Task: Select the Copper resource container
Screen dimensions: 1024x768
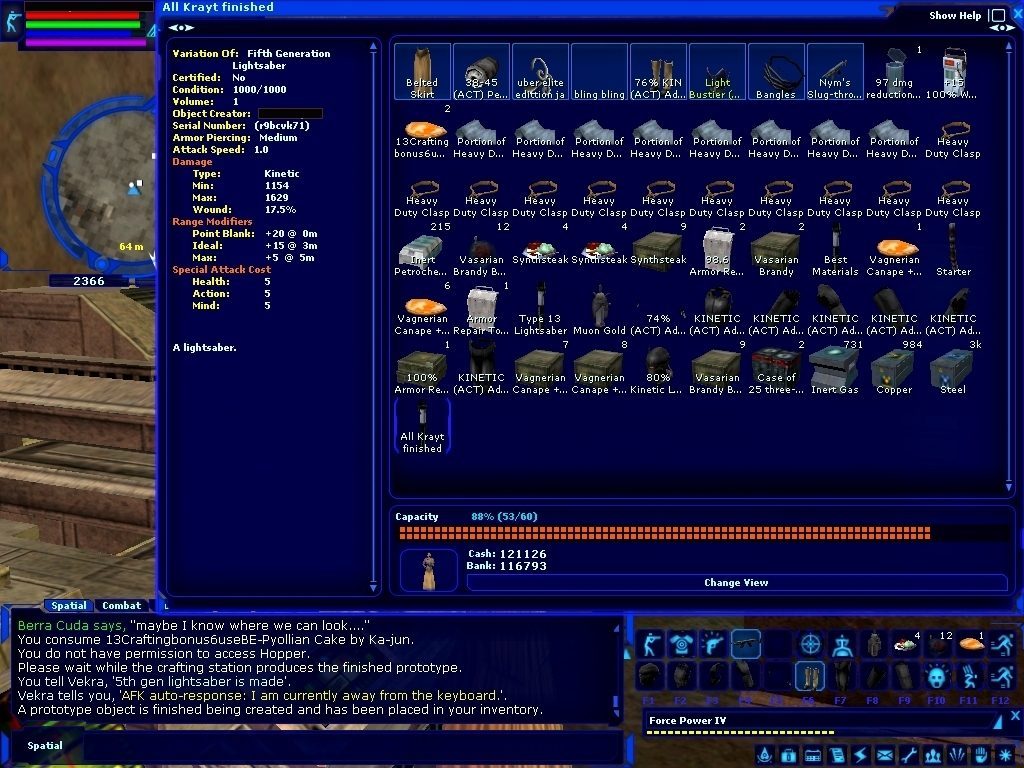Action: click(894, 370)
